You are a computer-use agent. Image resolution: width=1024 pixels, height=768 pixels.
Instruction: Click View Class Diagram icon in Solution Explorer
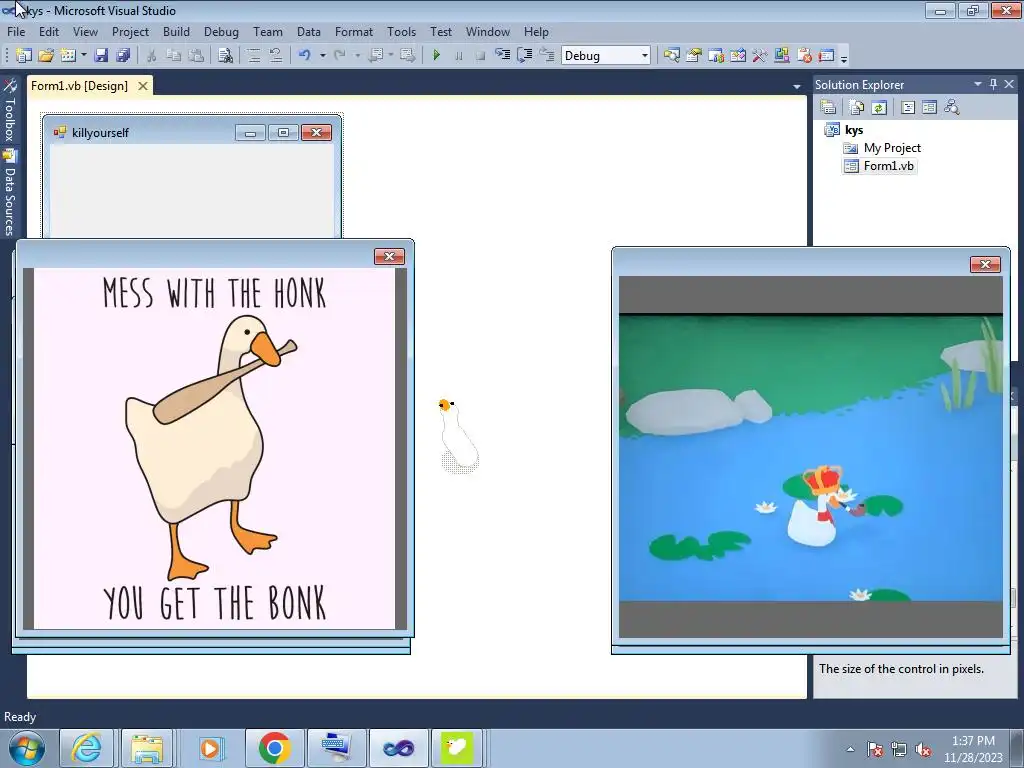tap(952, 107)
